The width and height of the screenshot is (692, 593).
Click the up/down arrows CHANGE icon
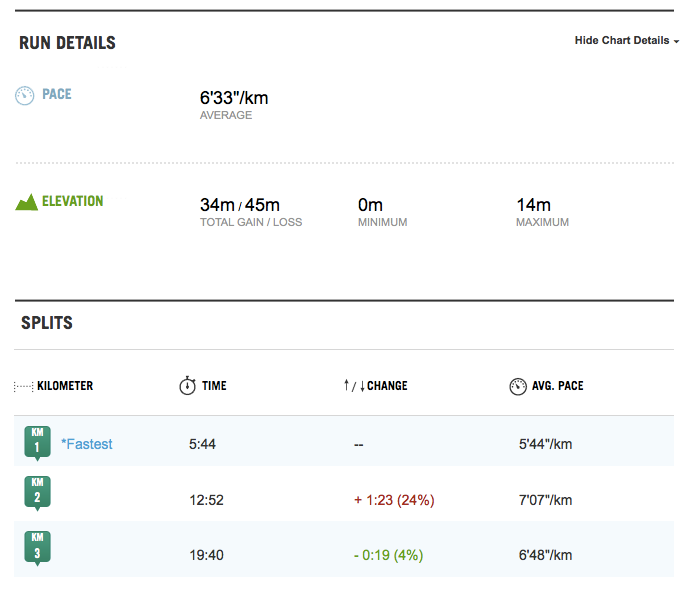(353, 386)
